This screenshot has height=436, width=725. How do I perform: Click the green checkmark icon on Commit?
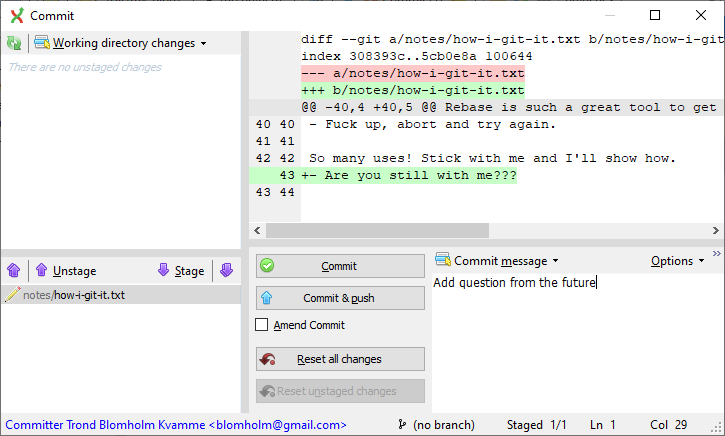click(267, 265)
